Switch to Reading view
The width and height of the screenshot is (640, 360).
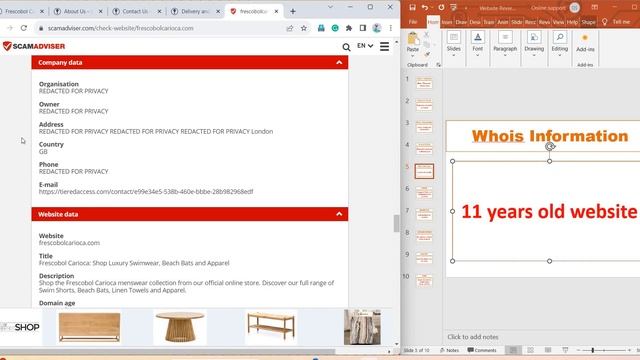click(548, 350)
